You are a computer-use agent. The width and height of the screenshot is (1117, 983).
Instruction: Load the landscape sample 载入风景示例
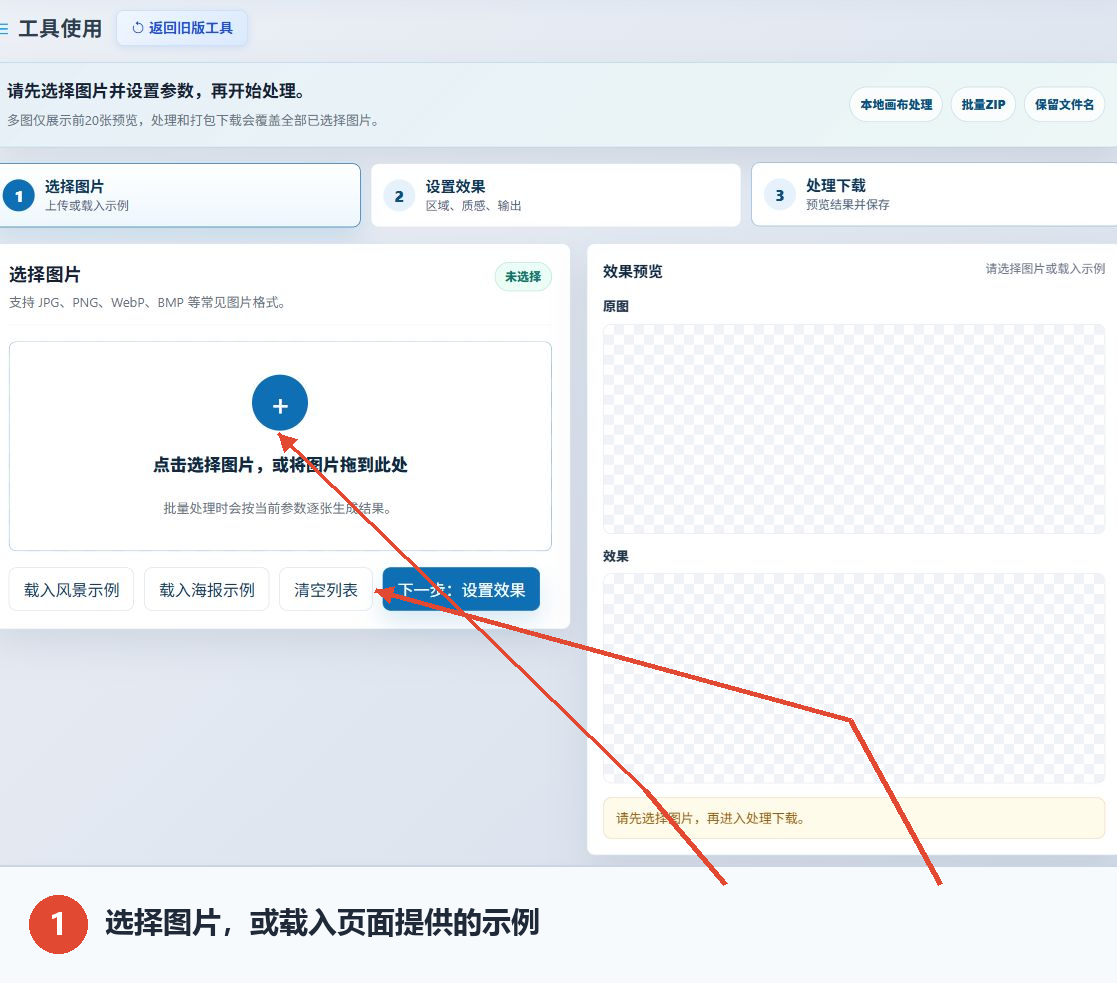click(x=71, y=589)
